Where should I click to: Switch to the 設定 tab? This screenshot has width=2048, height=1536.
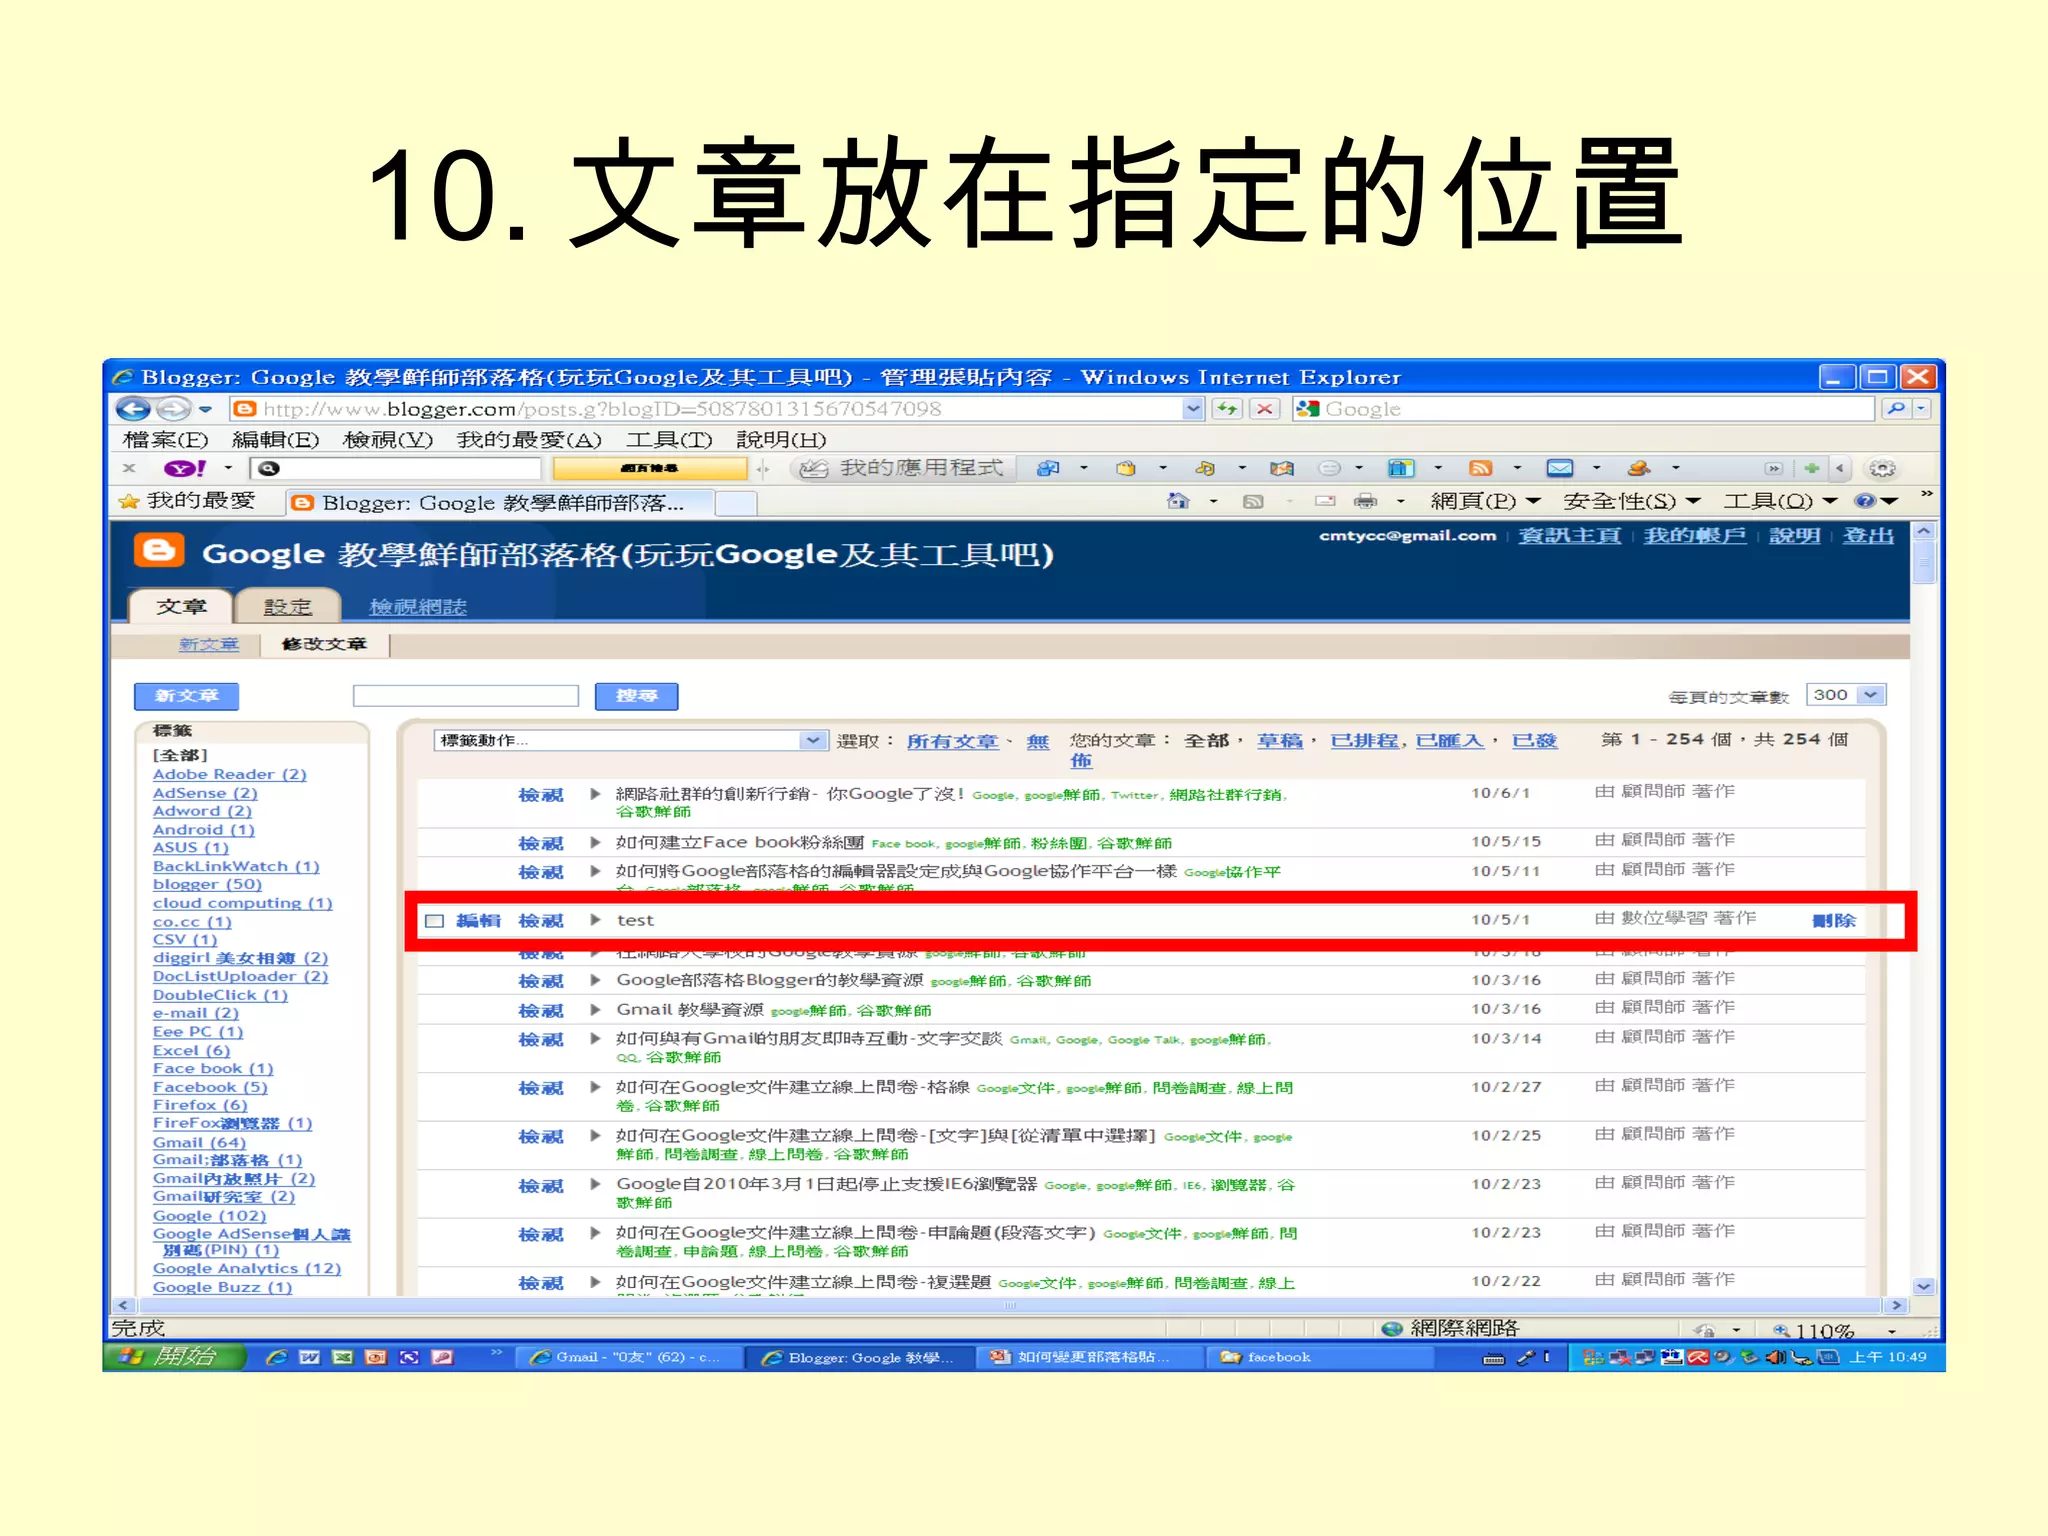click(288, 606)
